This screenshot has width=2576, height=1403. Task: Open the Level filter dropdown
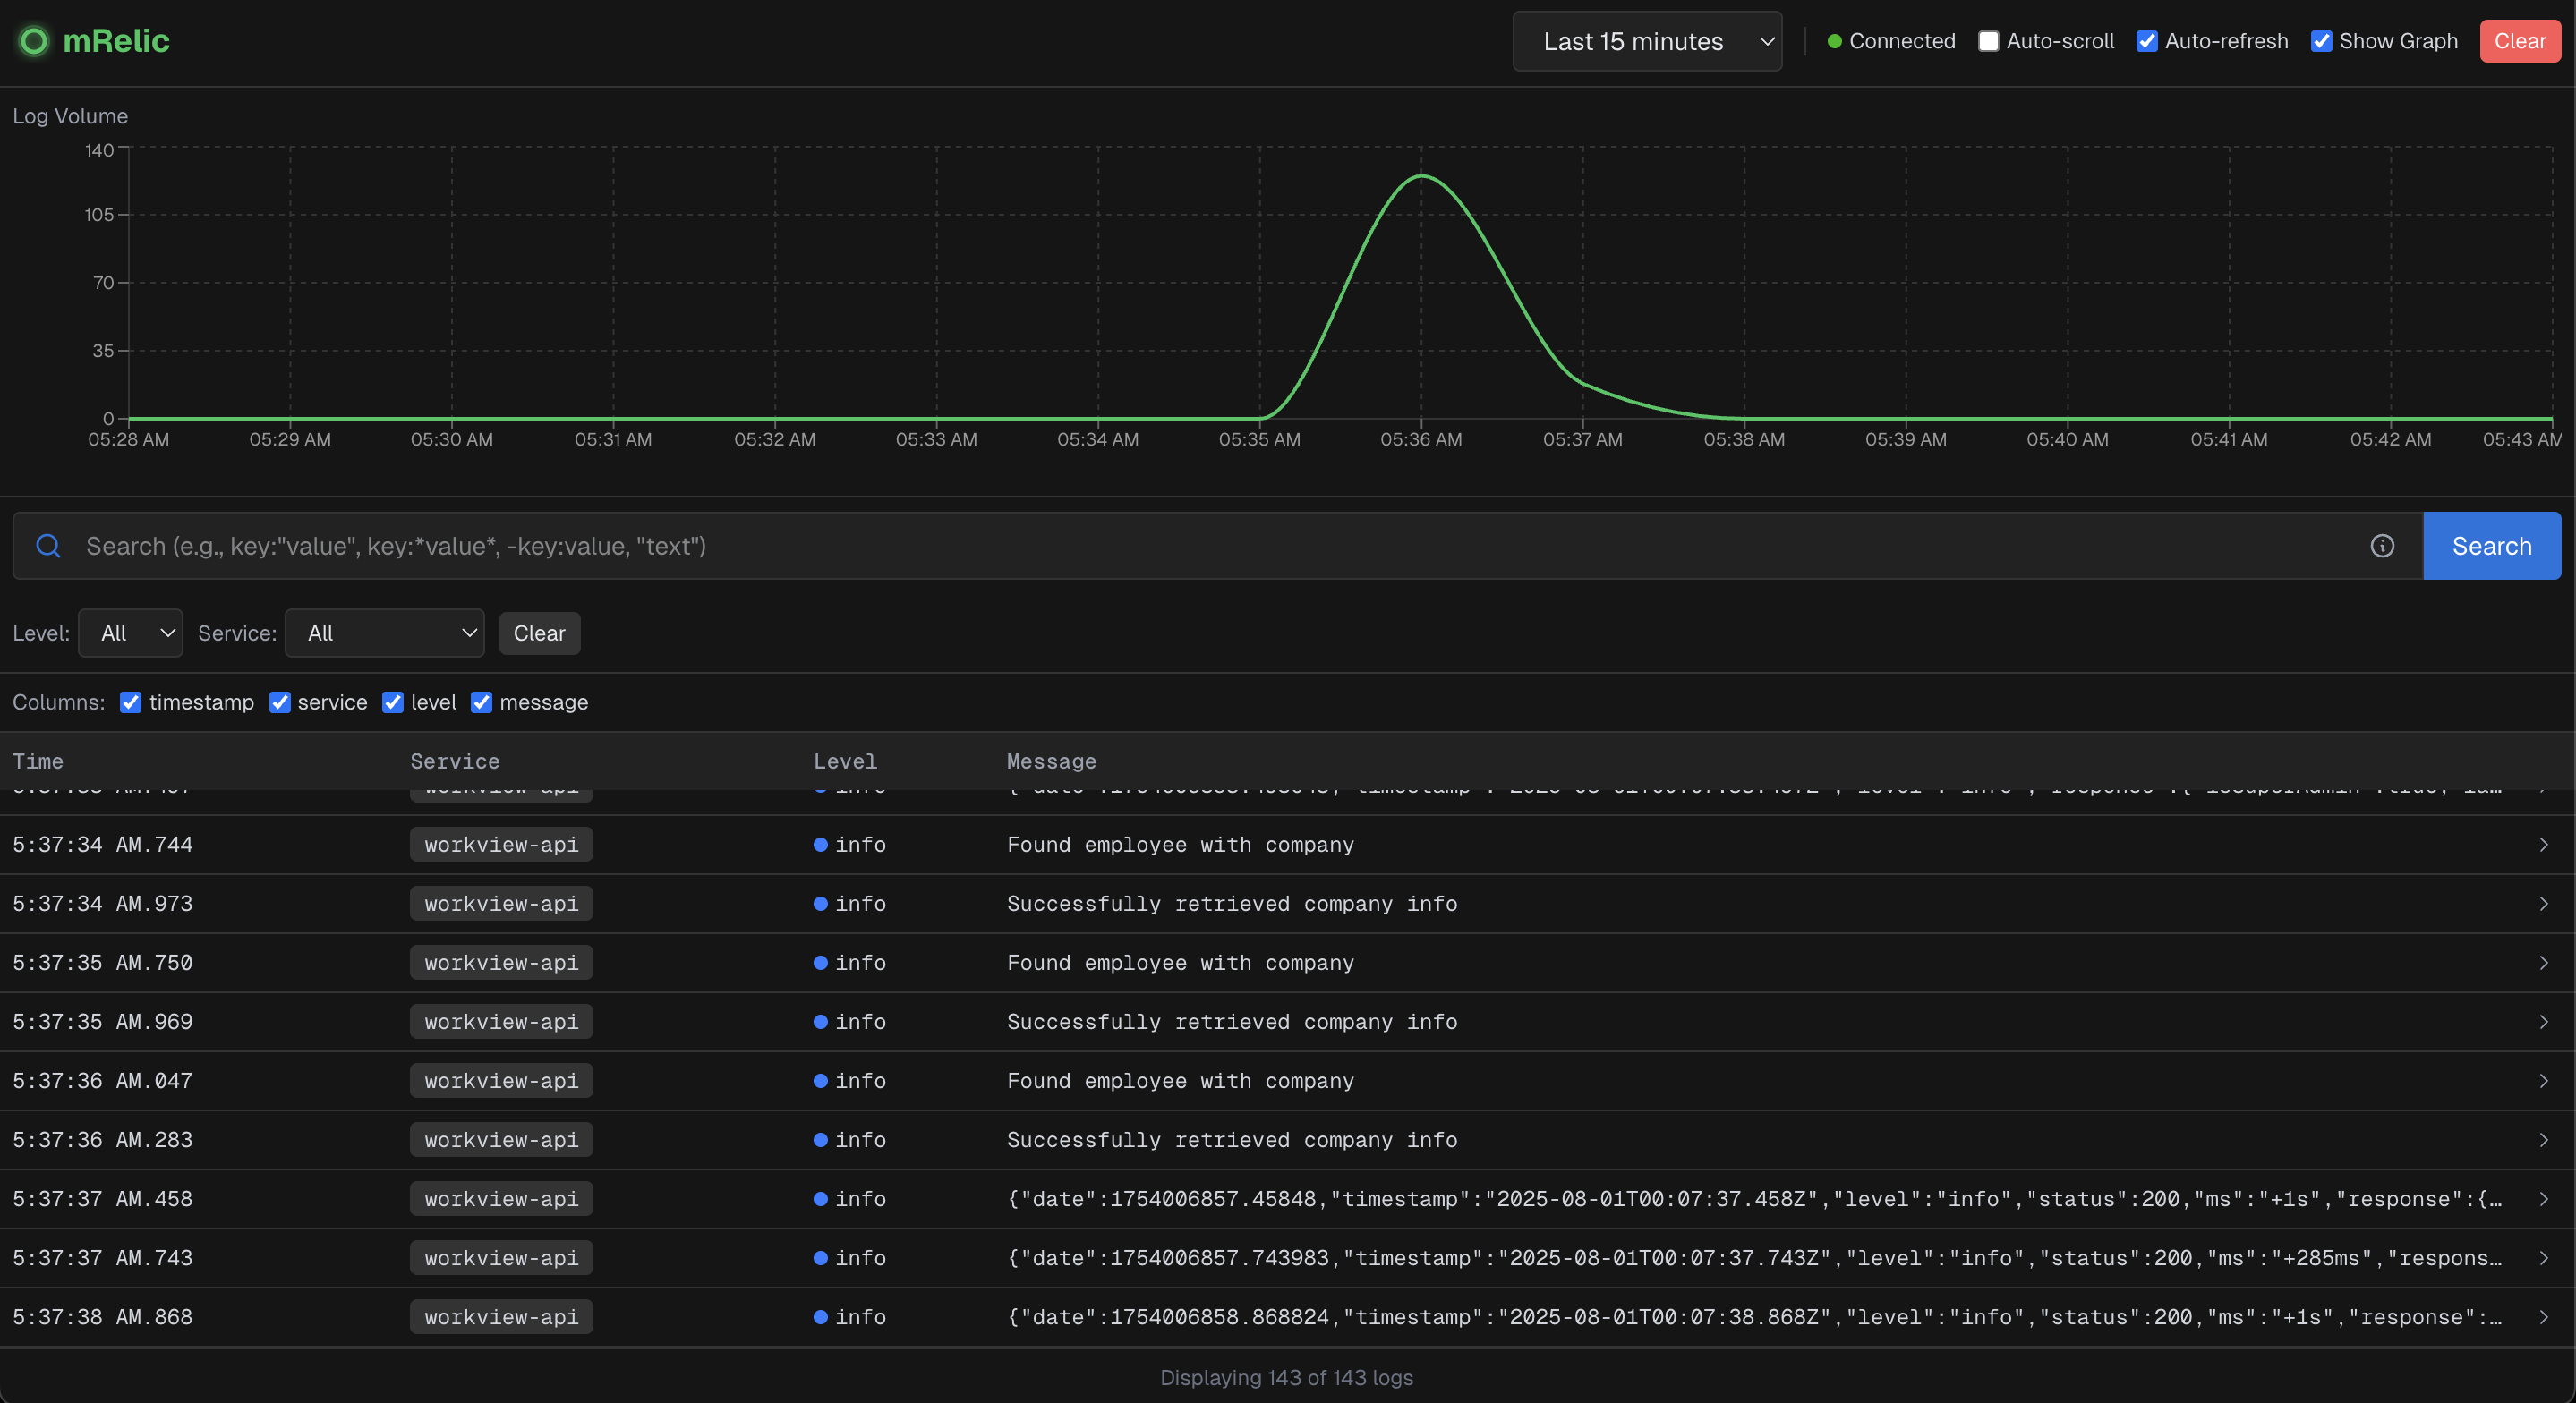pyautogui.click(x=131, y=633)
